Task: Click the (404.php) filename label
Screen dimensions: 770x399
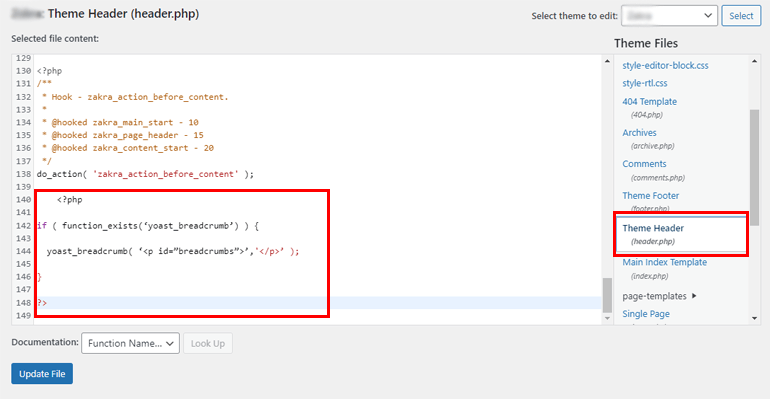Action: [647, 115]
